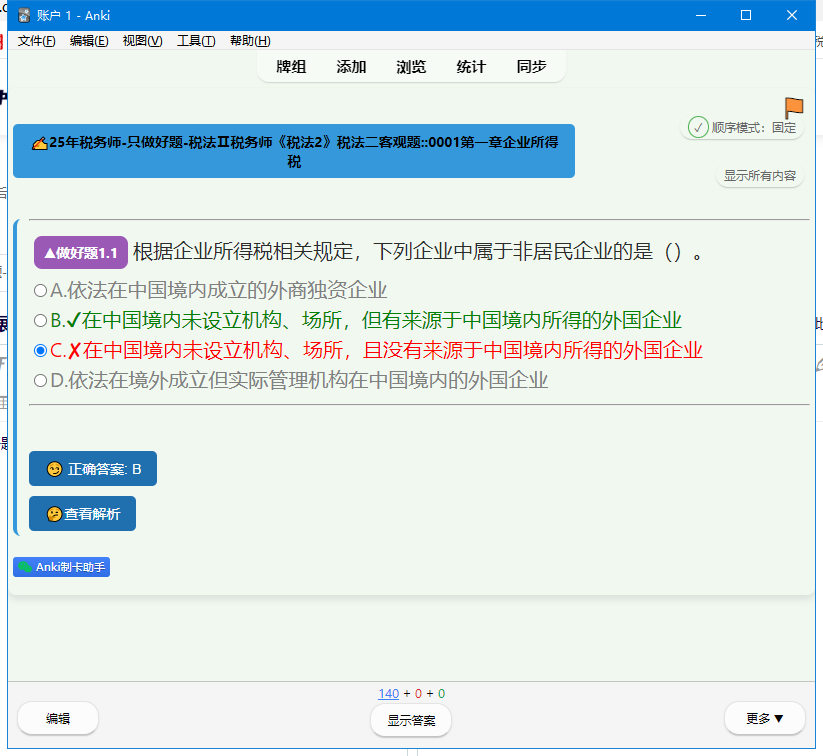Open the 统计 statistics
This screenshot has height=756, width=823.
(x=471, y=67)
